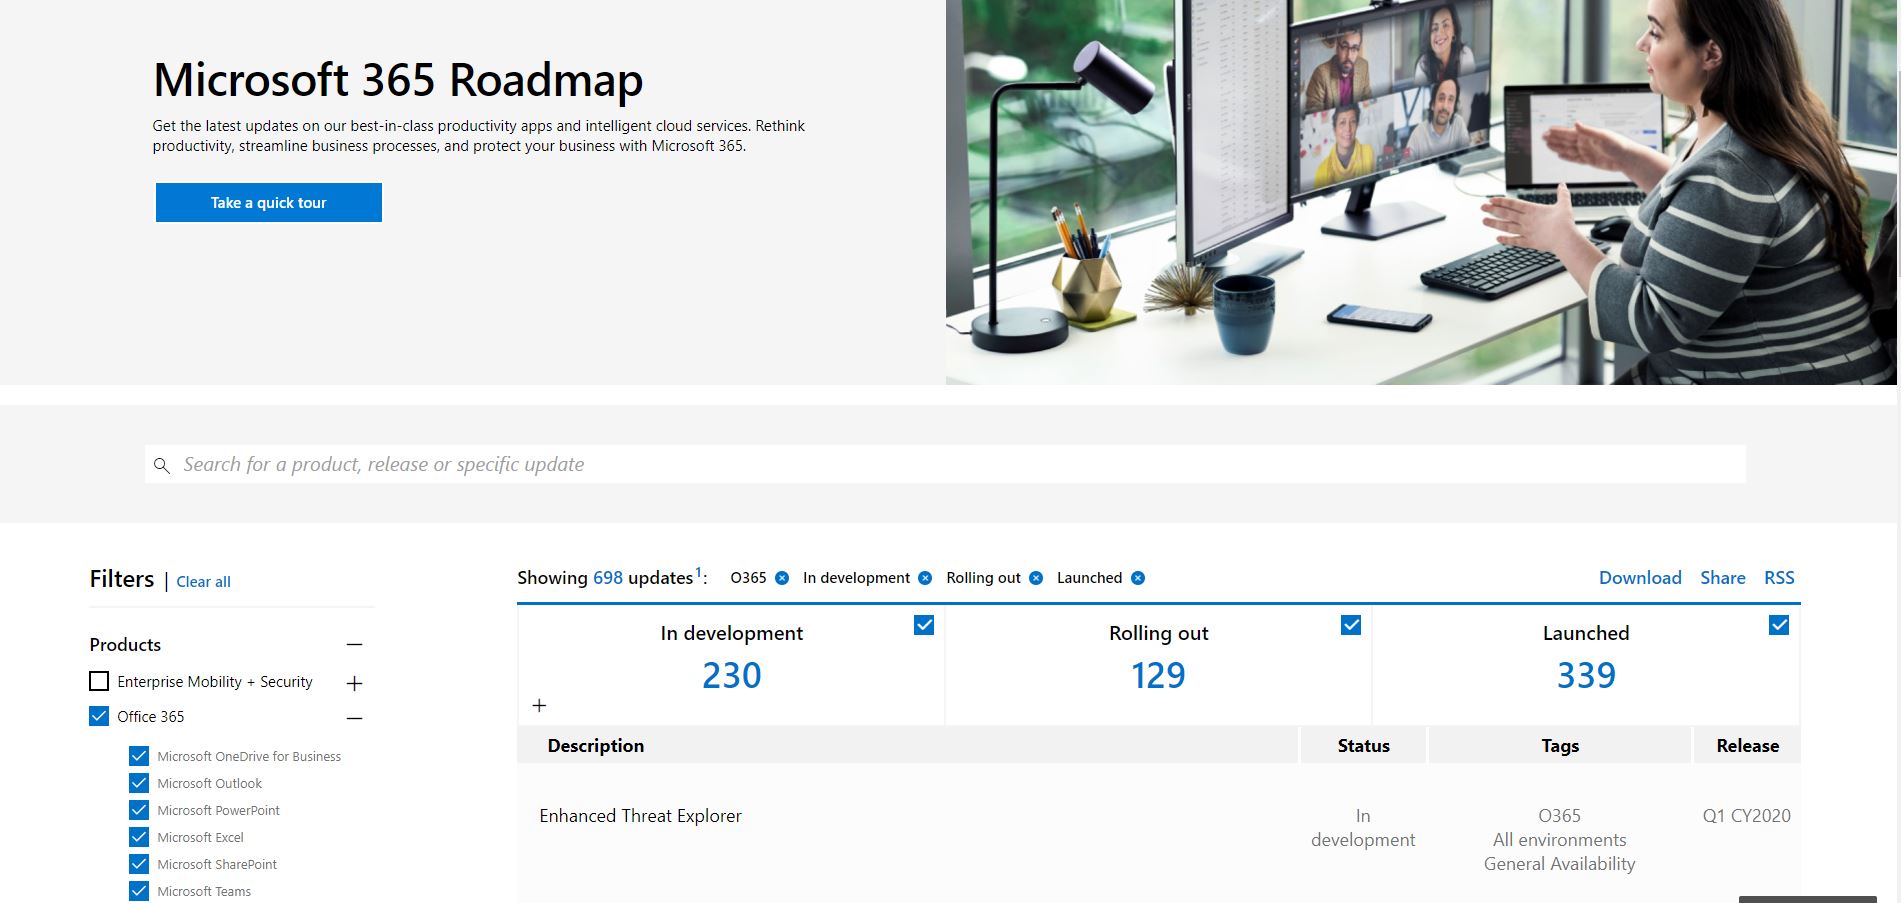This screenshot has width=1901, height=903.
Task: Enable the Enterprise Mobility + Security filter
Action: pyautogui.click(x=98, y=681)
